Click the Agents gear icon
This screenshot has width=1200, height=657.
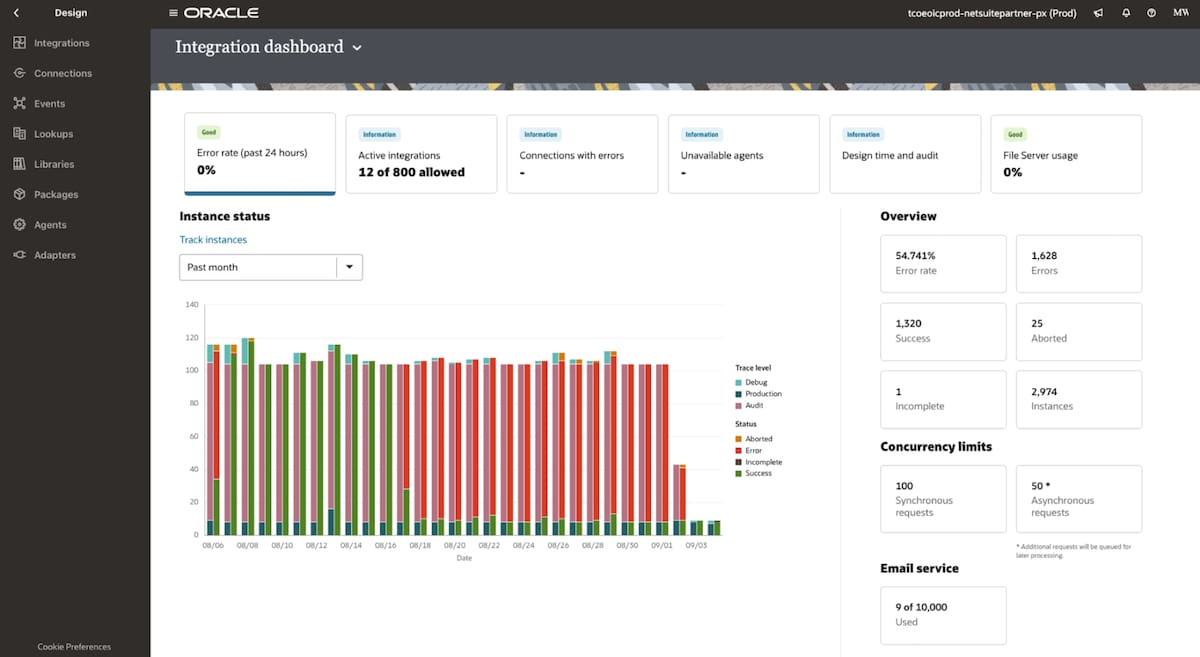tap(19, 225)
